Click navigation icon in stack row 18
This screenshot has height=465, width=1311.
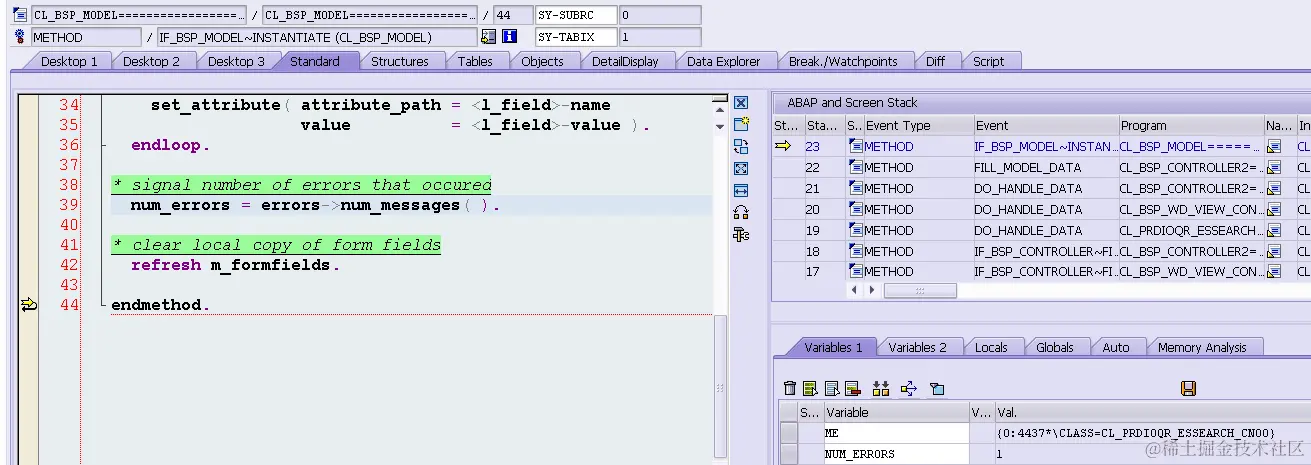point(1274,251)
